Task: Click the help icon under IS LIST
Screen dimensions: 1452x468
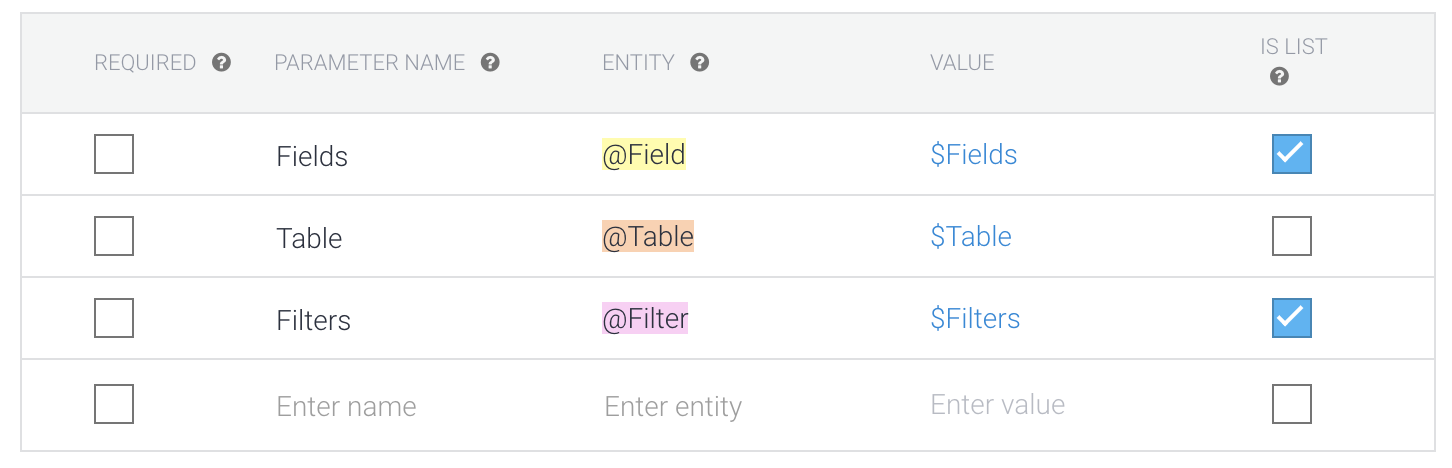Action: [x=1279, y=77]
